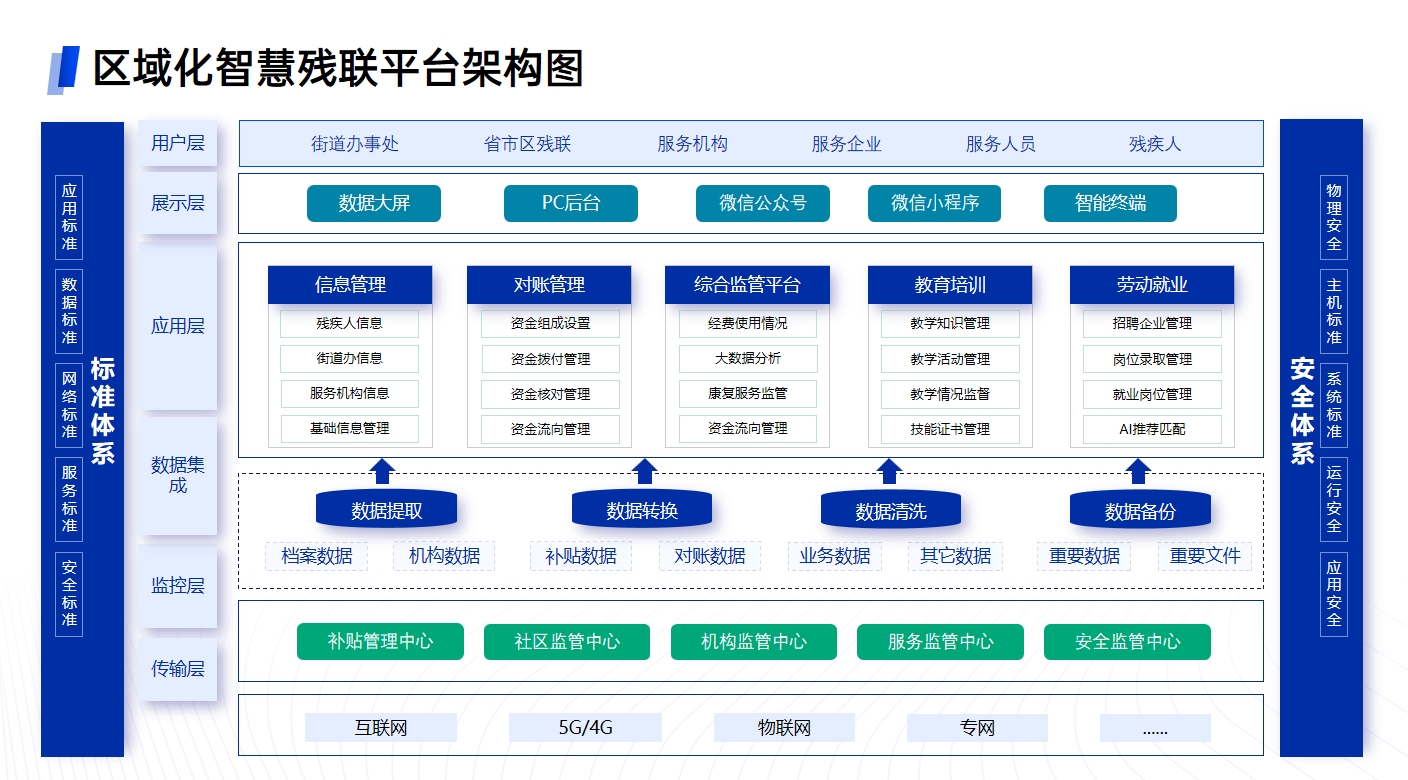Click the 微信公众号 block
Viewport: 1408px width, 780px height.
(x=762, y=203)
